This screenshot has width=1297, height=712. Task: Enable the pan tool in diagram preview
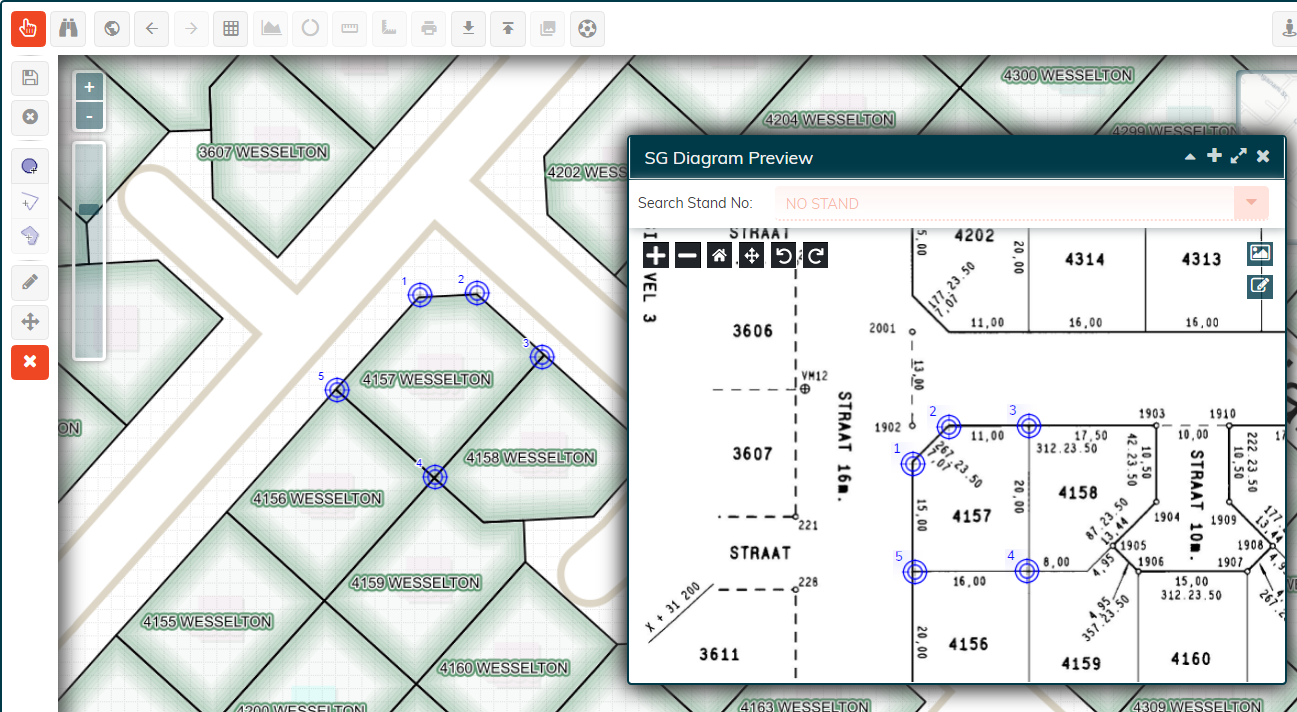pos(751,255)
